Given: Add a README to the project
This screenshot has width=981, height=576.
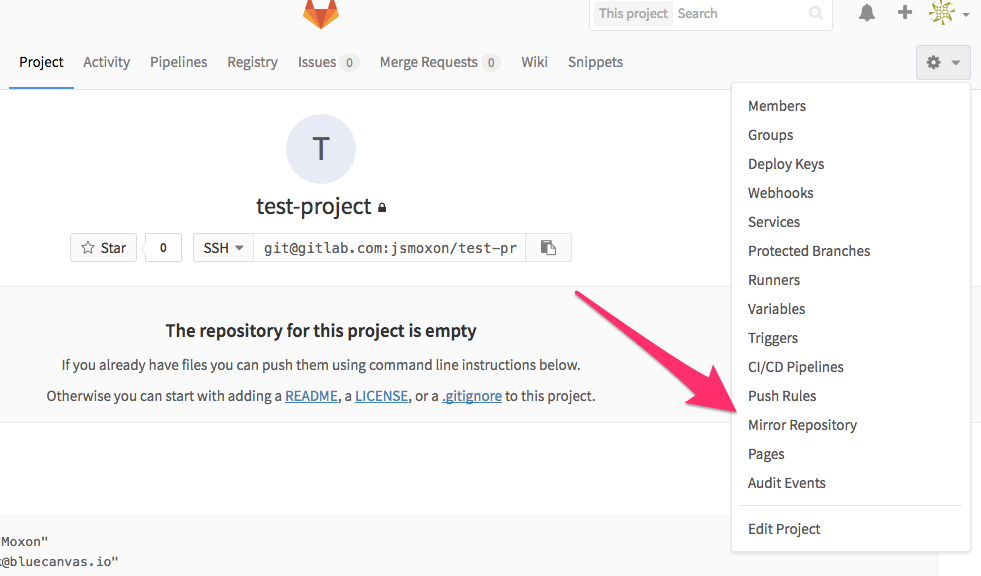Looking at the screenshot, I should coord(311,395).
